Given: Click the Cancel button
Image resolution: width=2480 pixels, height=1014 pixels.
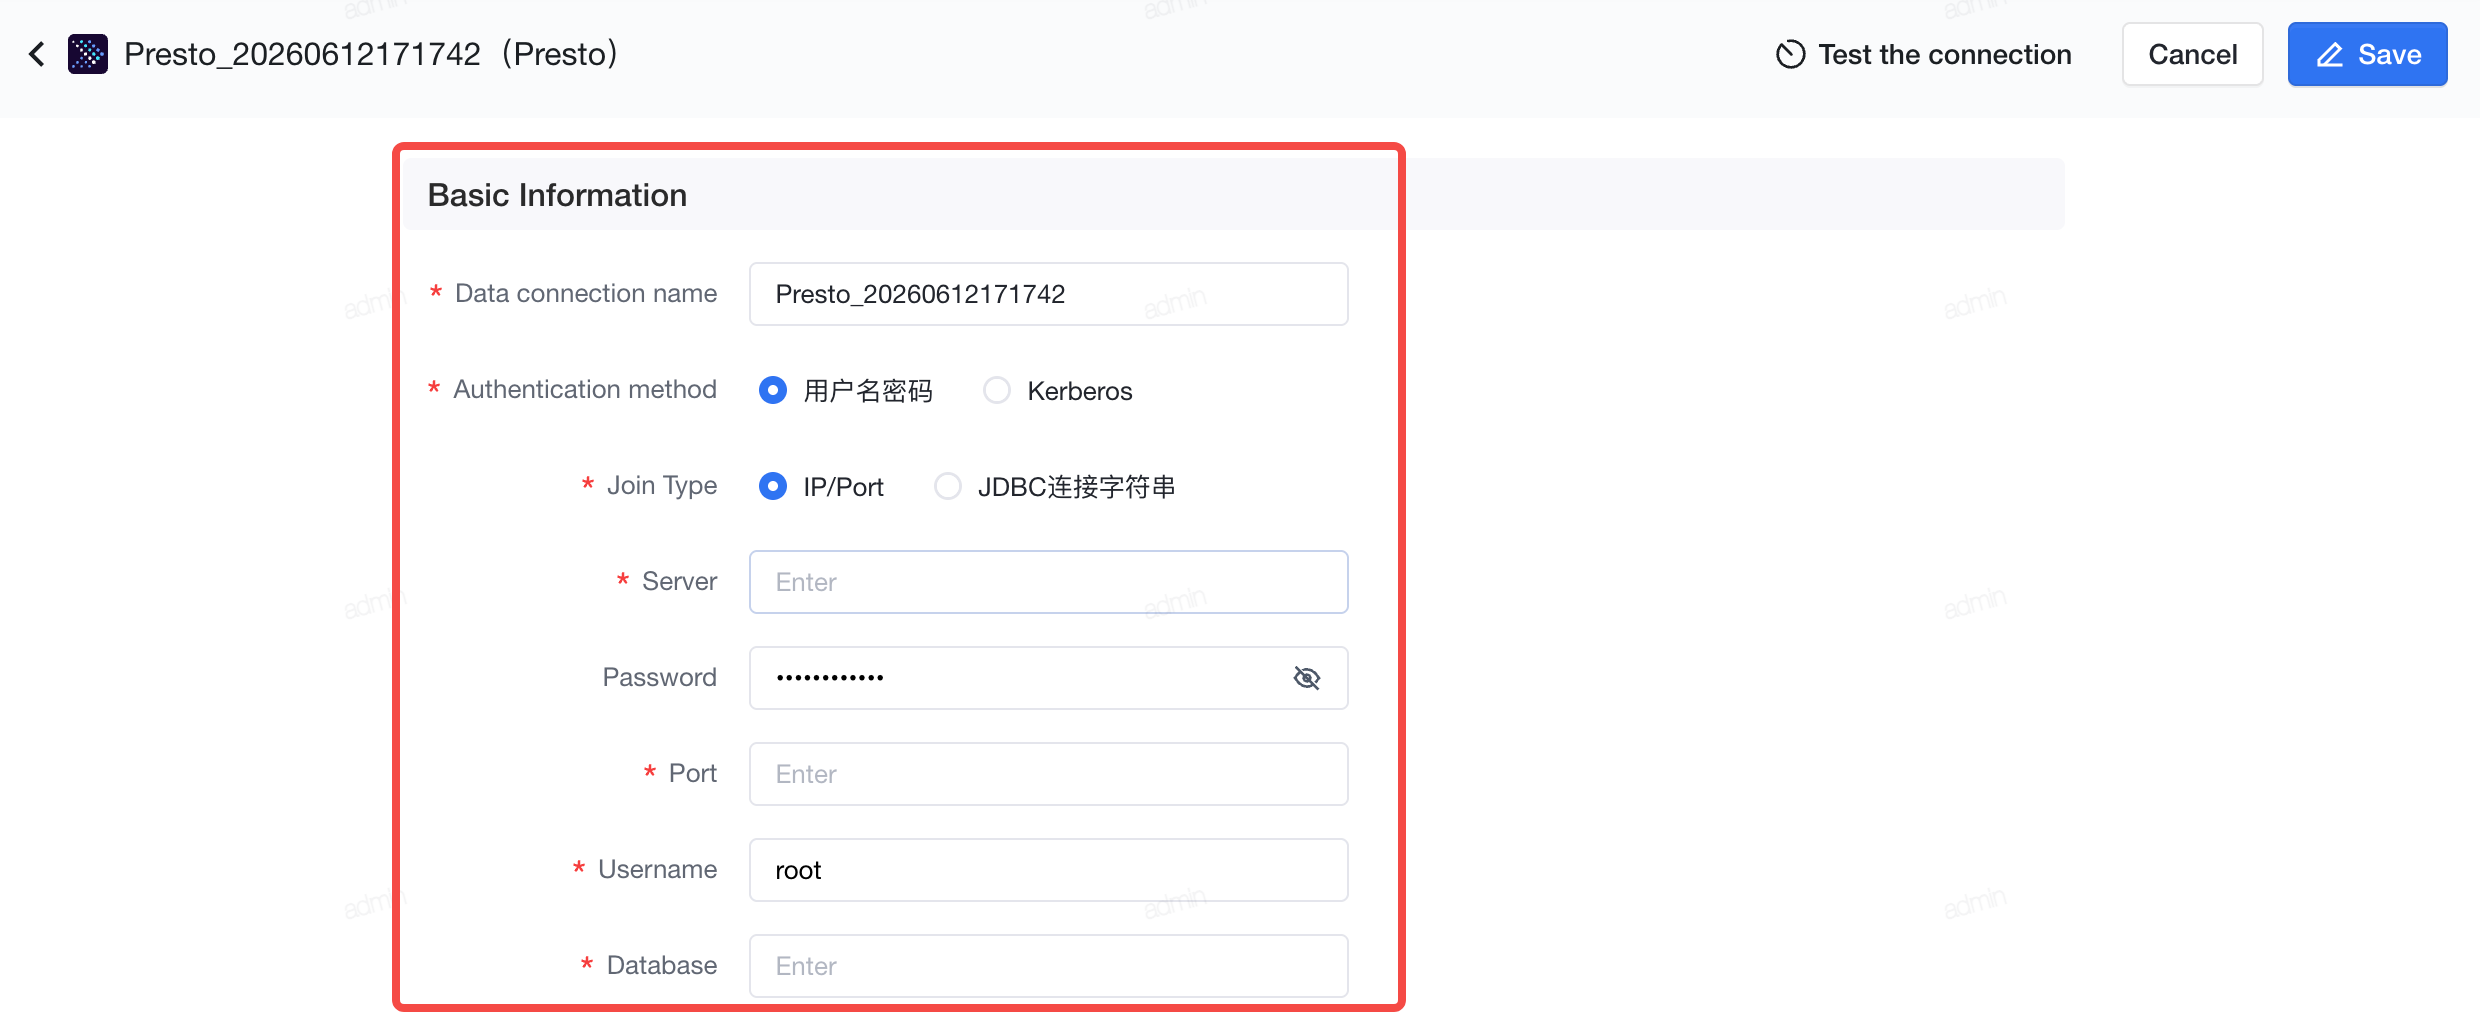Looking at the screenshot, I should [2193, 54].
